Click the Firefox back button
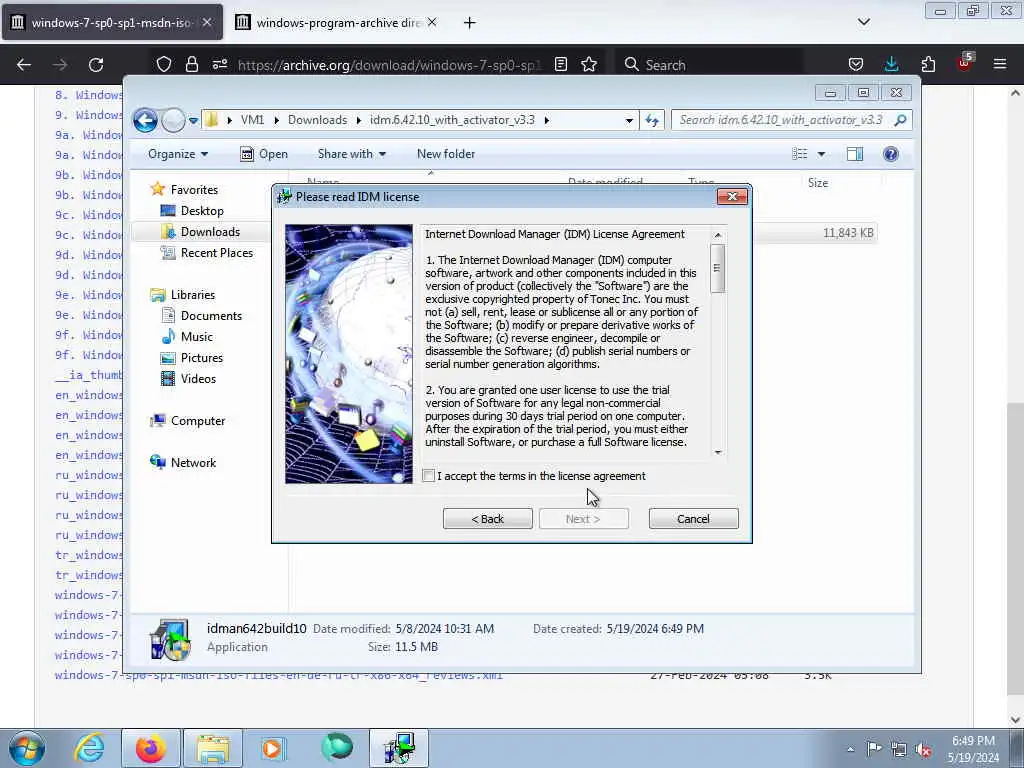The height and width of the screenshot is (768, 1024). pyautogui.click(x=24, y=65)
